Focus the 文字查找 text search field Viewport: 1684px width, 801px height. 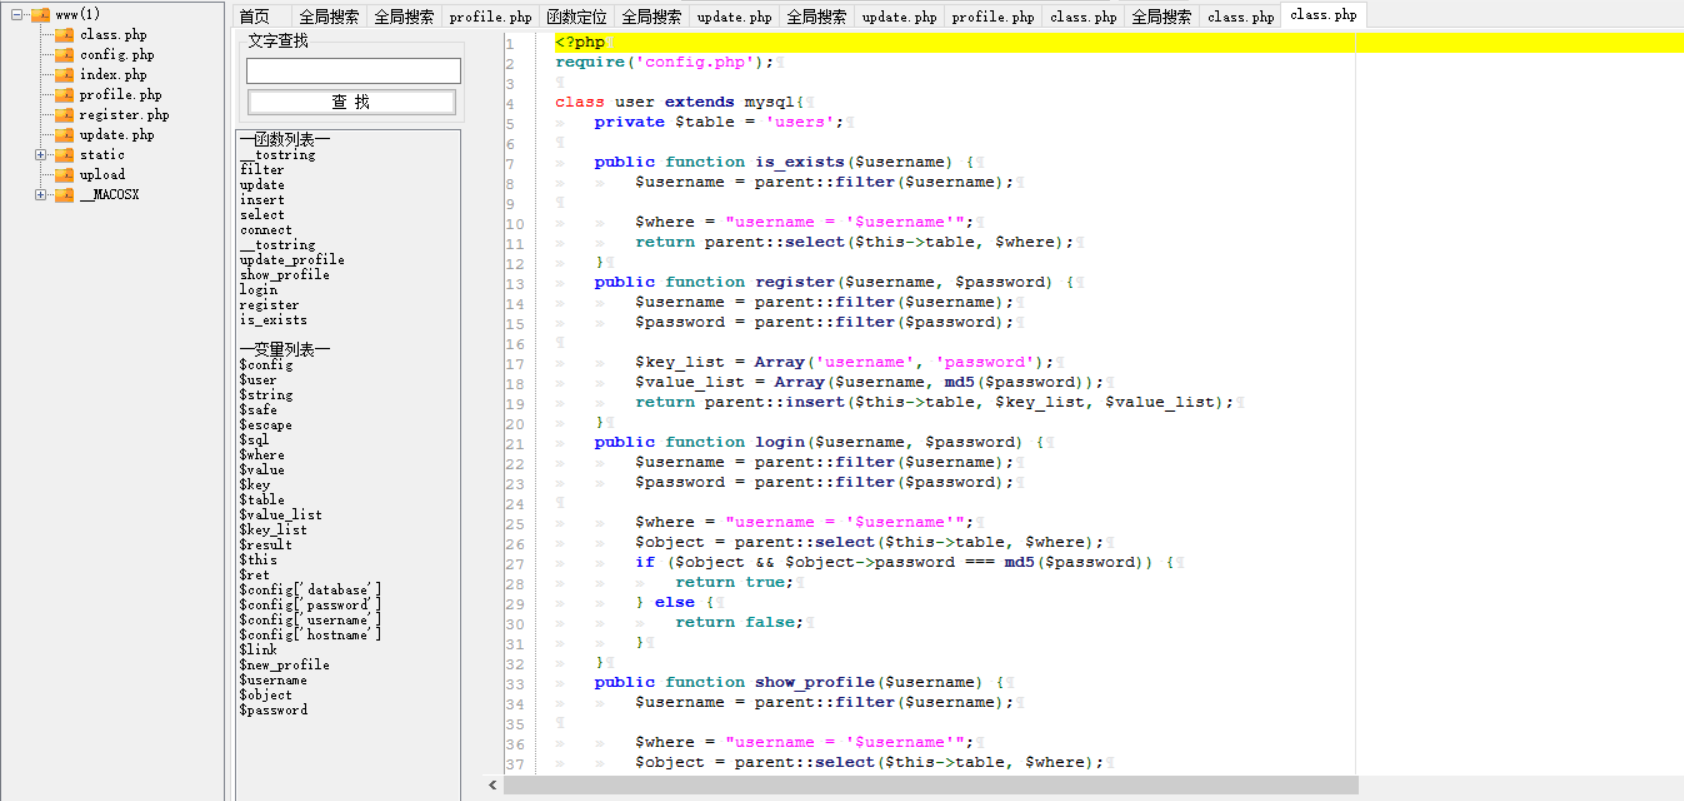[x=353, y=70]
